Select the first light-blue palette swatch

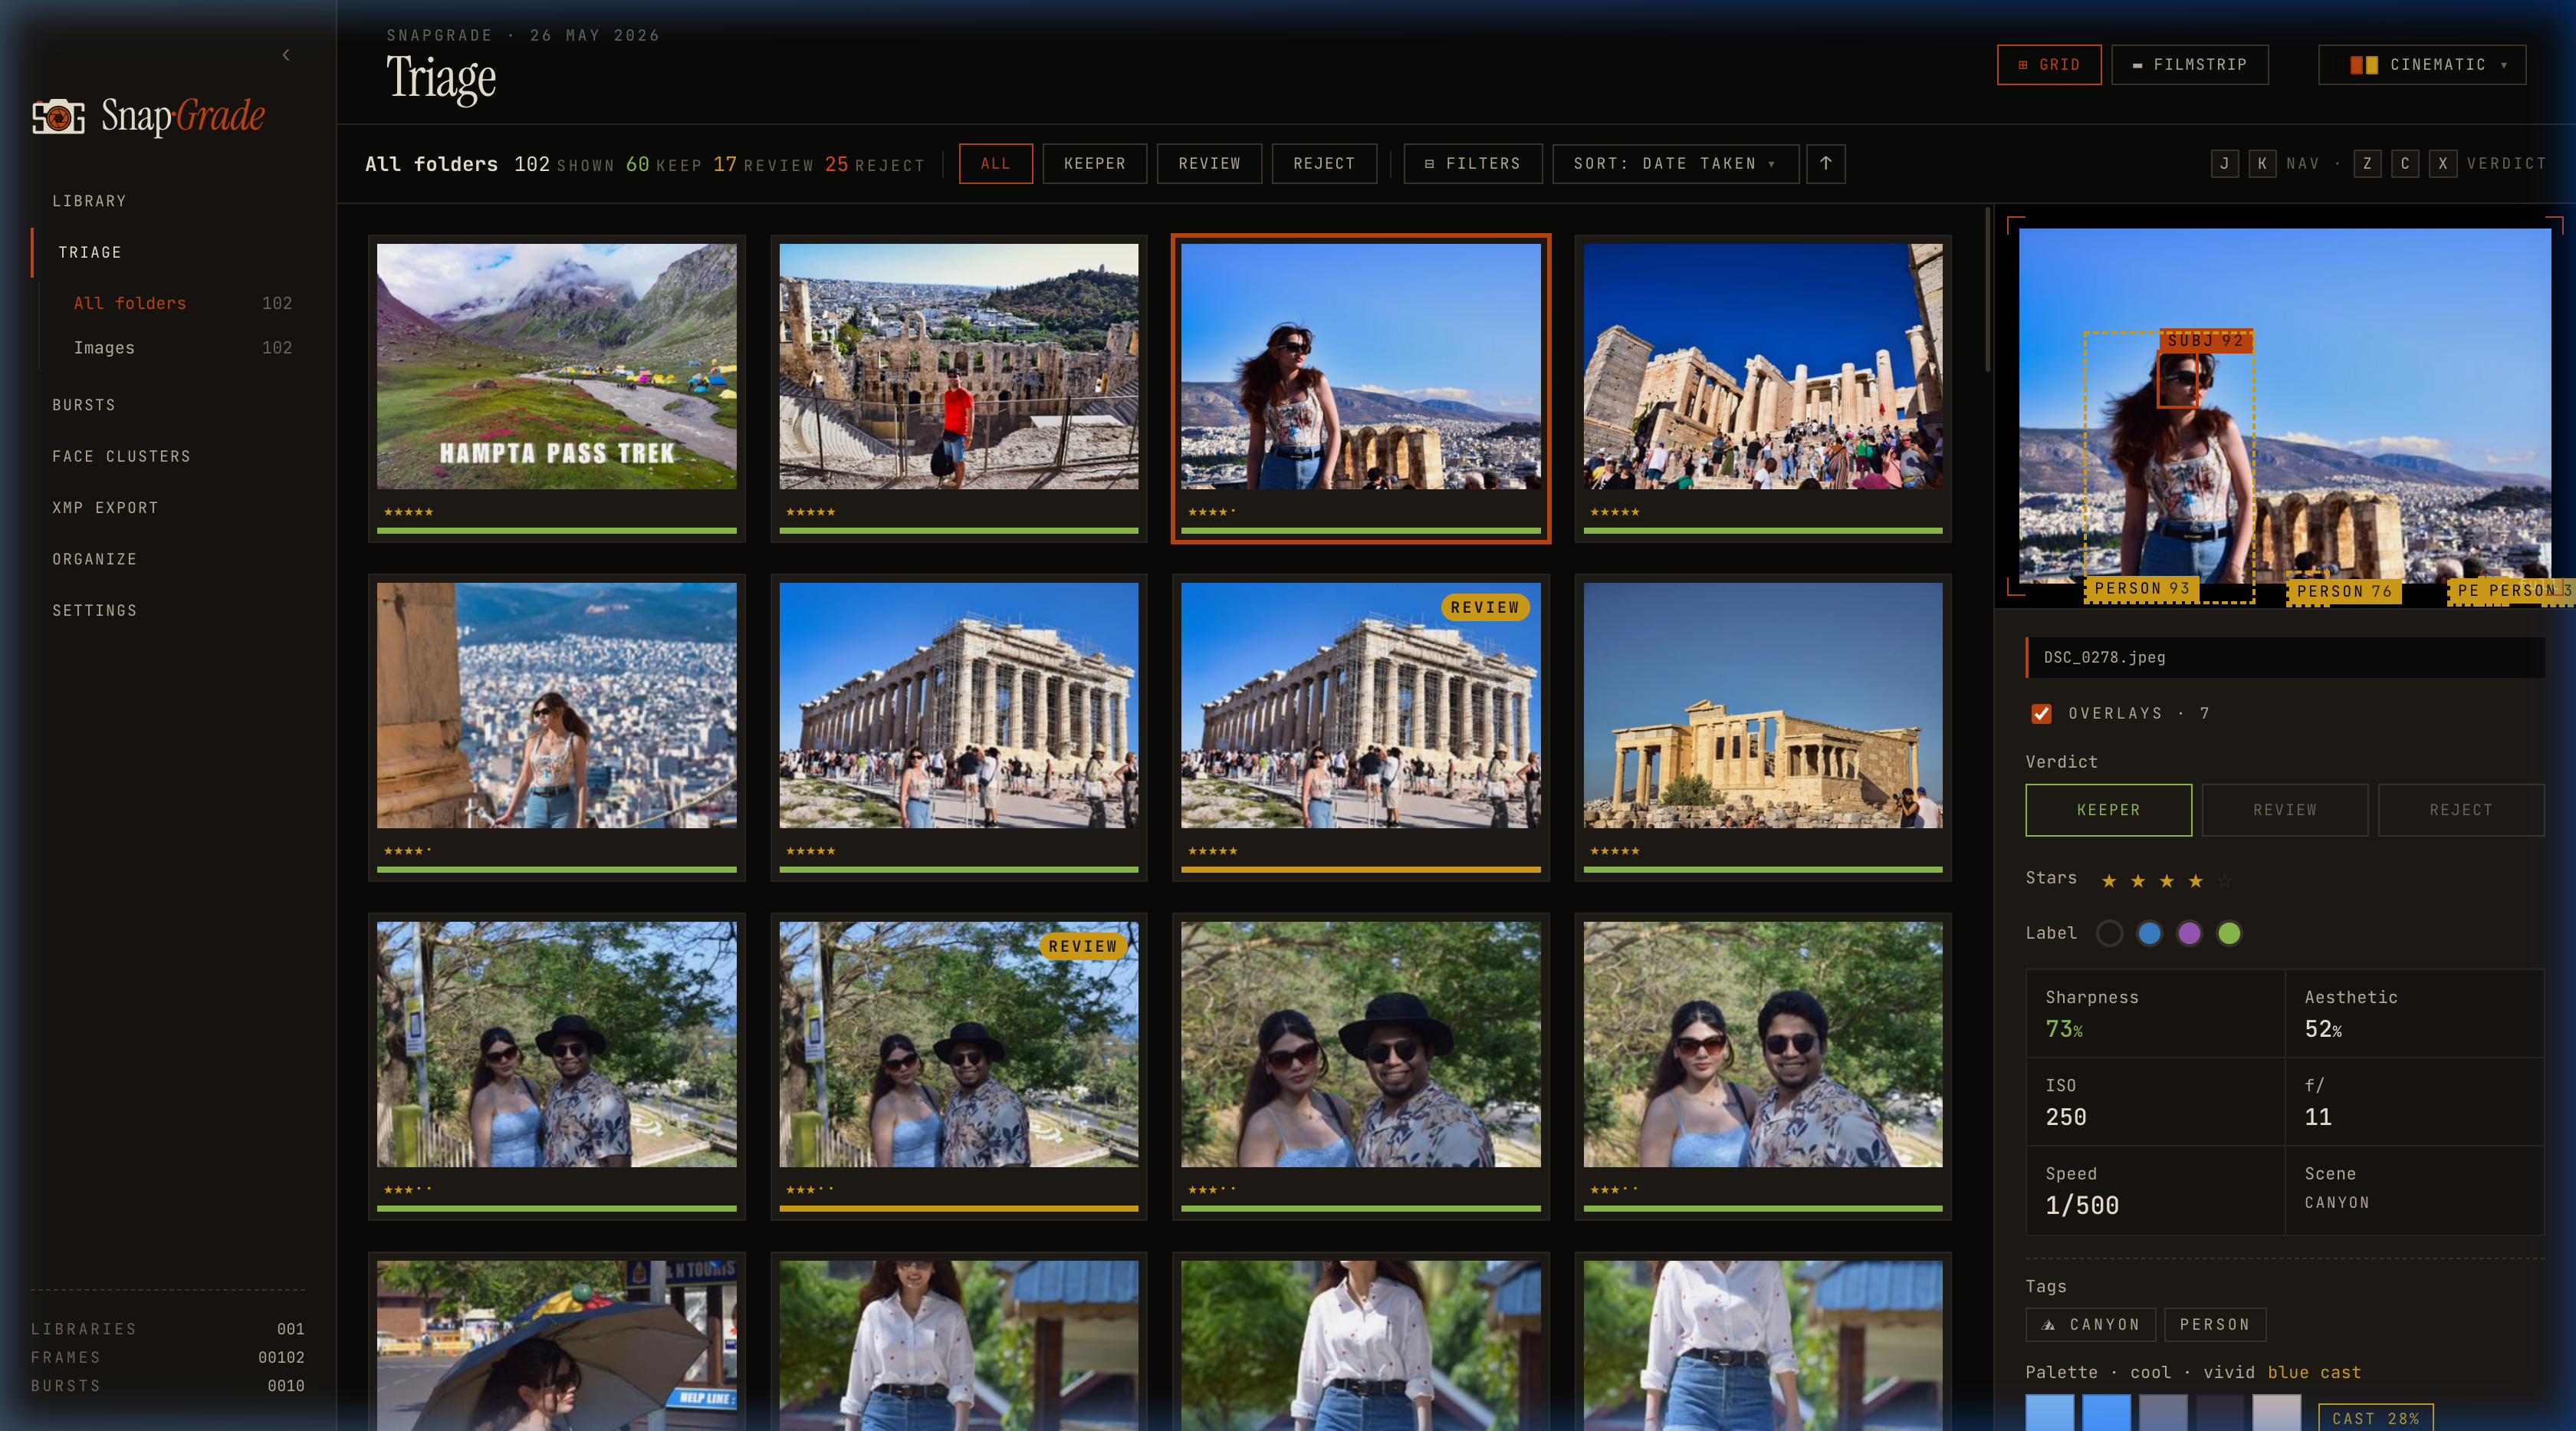tap(2050, 1413)
